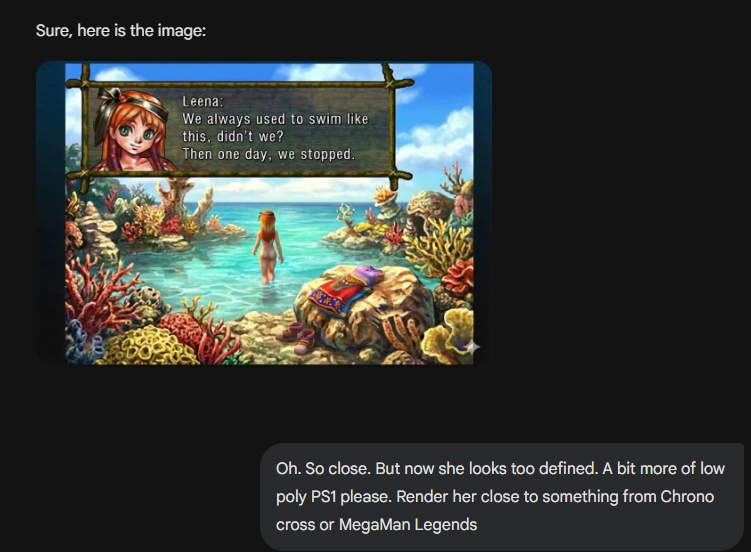Screen dimensions: 751x552
Task: Open the generated Leena beach image
Action: [x=264, y=214]
